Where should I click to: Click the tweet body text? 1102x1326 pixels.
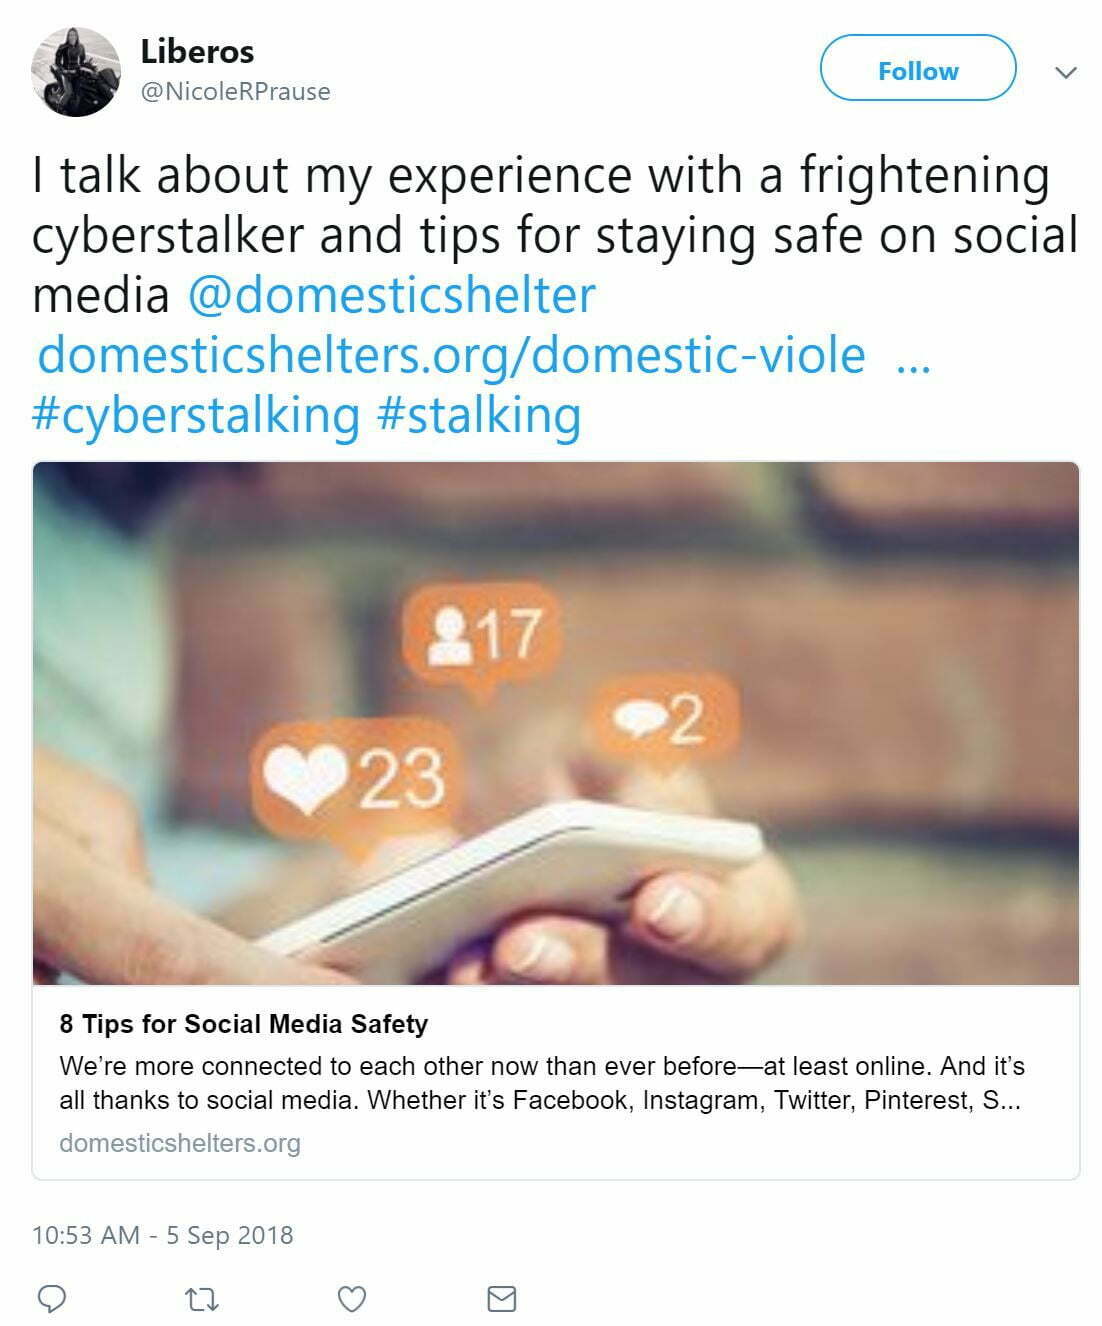coord(540,205)
